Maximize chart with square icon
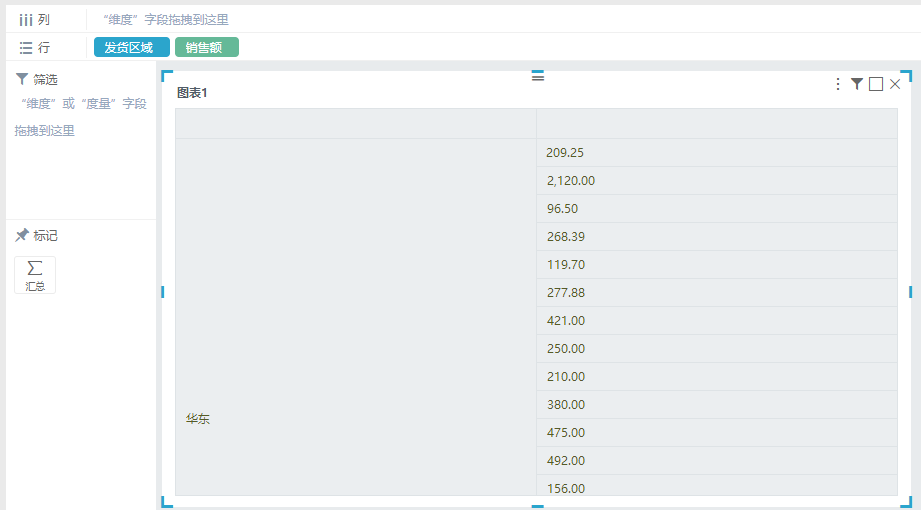 [876, 84]
